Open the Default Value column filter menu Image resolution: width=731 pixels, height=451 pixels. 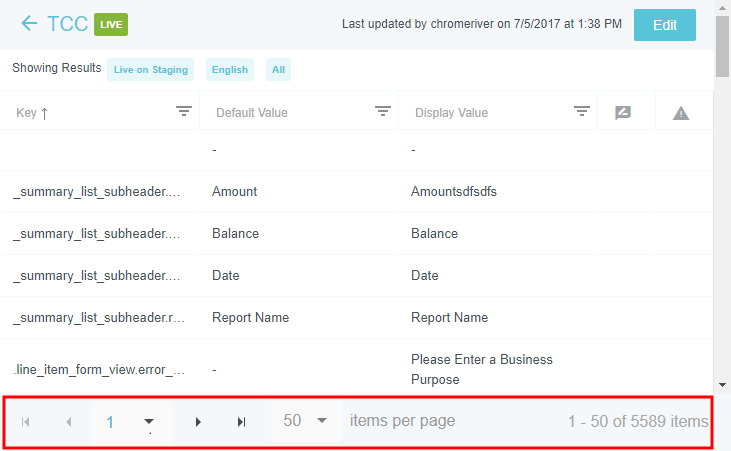tap(383, 112)
